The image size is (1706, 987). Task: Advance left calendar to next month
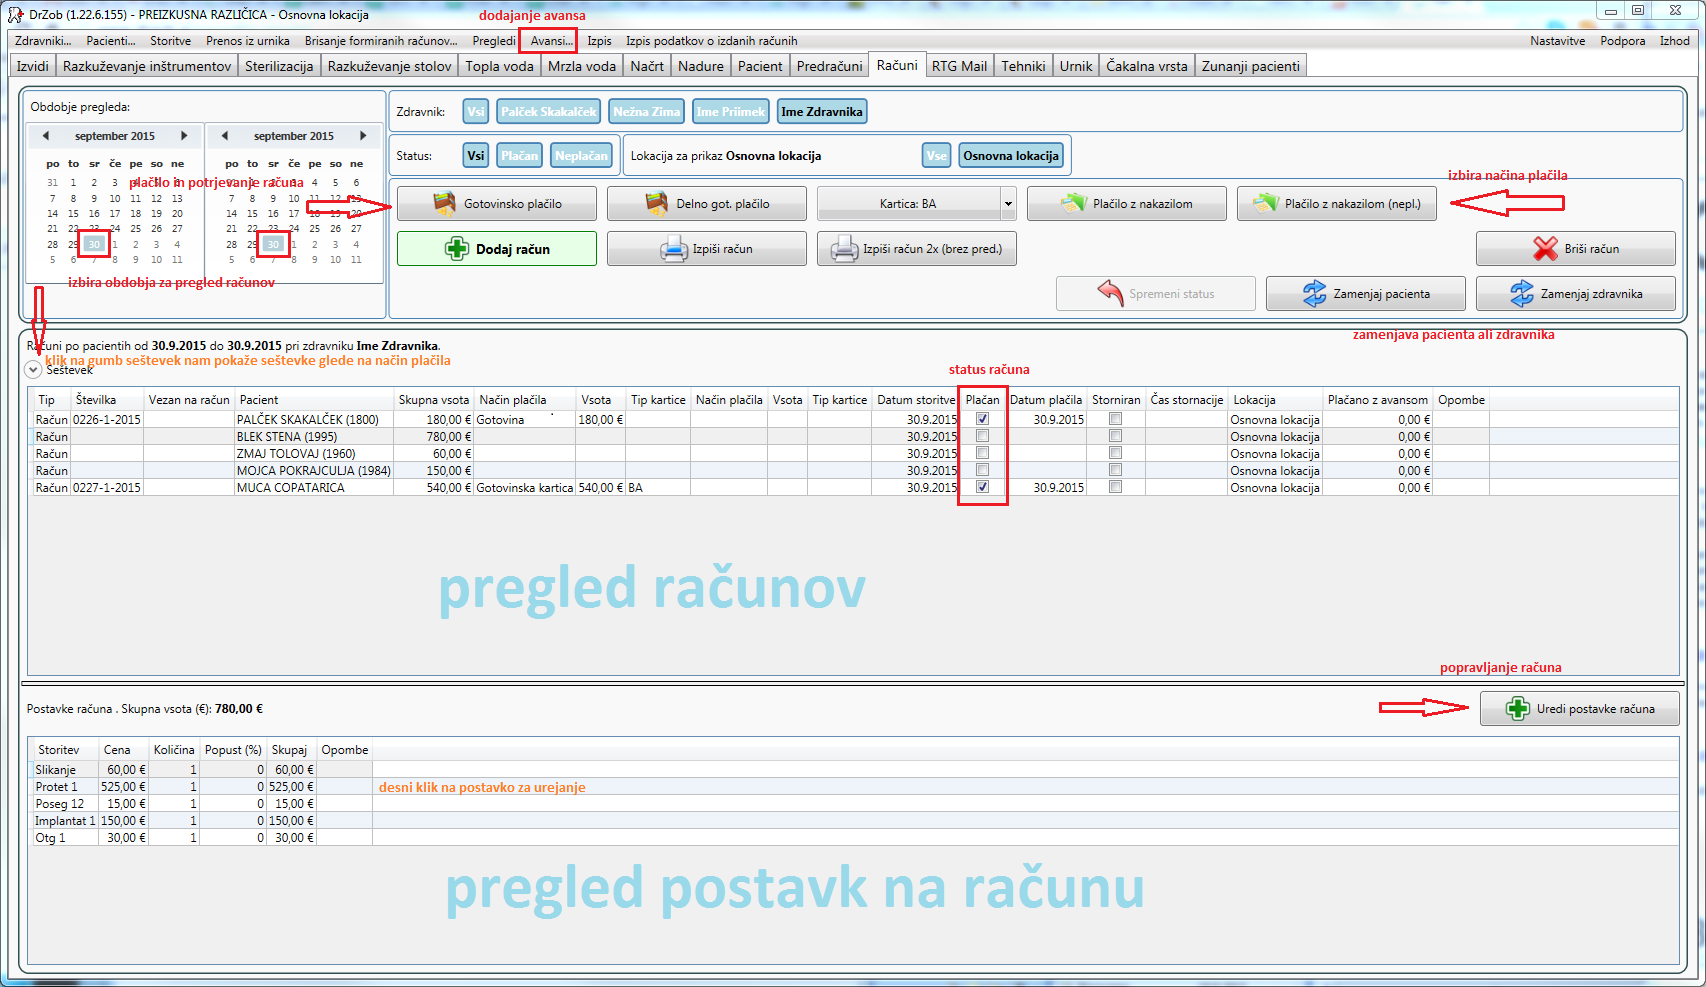pos(183,135)
